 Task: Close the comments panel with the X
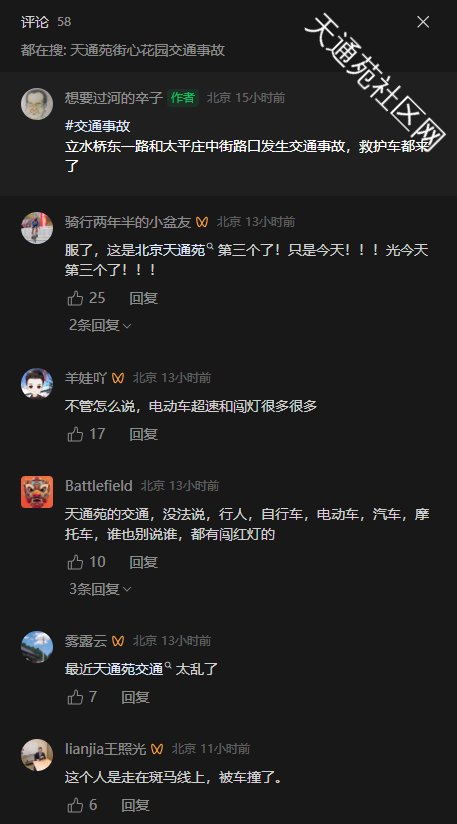click(423, 22)
